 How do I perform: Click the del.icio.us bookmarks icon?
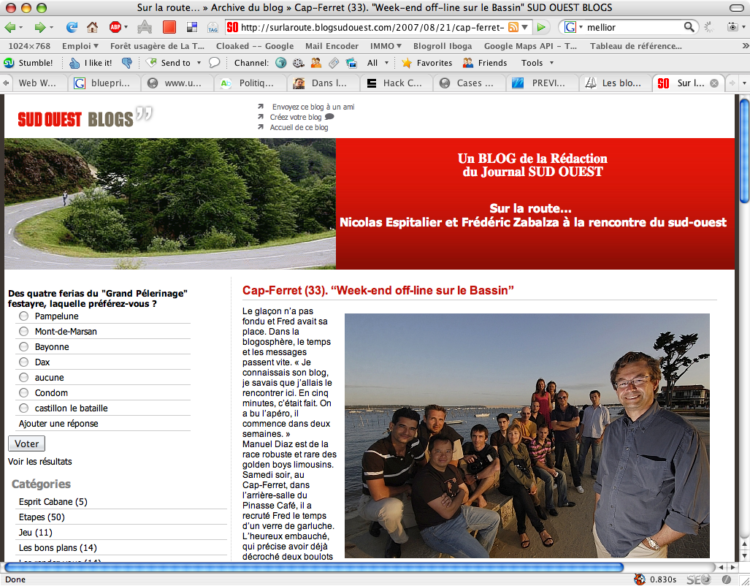click(192, 27)
